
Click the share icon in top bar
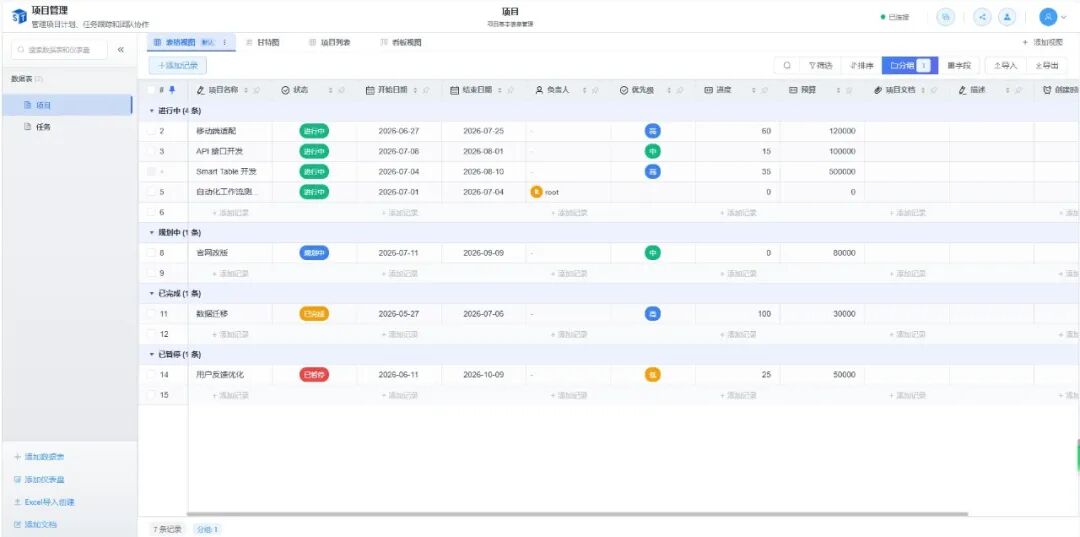pyautogui.click(x=982, y=17)
